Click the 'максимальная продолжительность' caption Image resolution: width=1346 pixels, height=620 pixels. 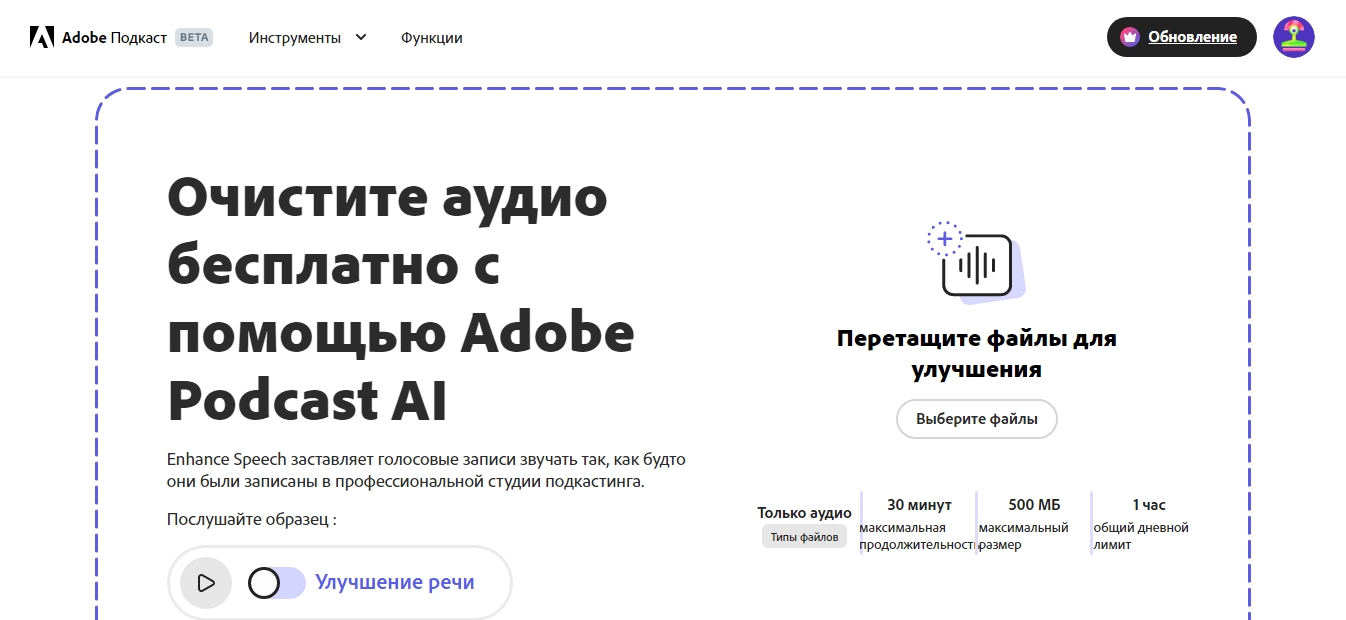pyautogui.click(x=918, y=536)
